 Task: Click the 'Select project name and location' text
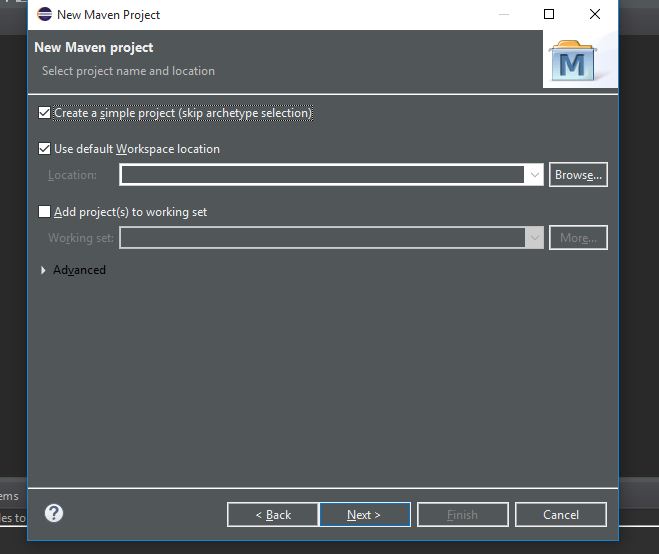point(128,71)
